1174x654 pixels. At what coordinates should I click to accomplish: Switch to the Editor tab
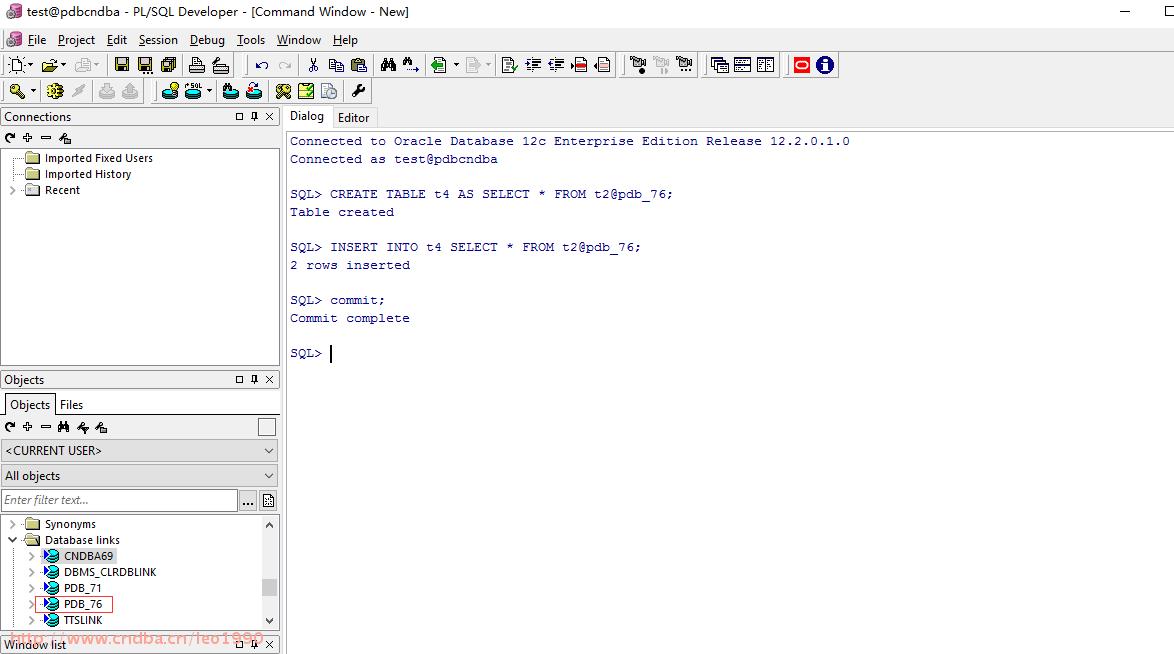tap(353, 118)
